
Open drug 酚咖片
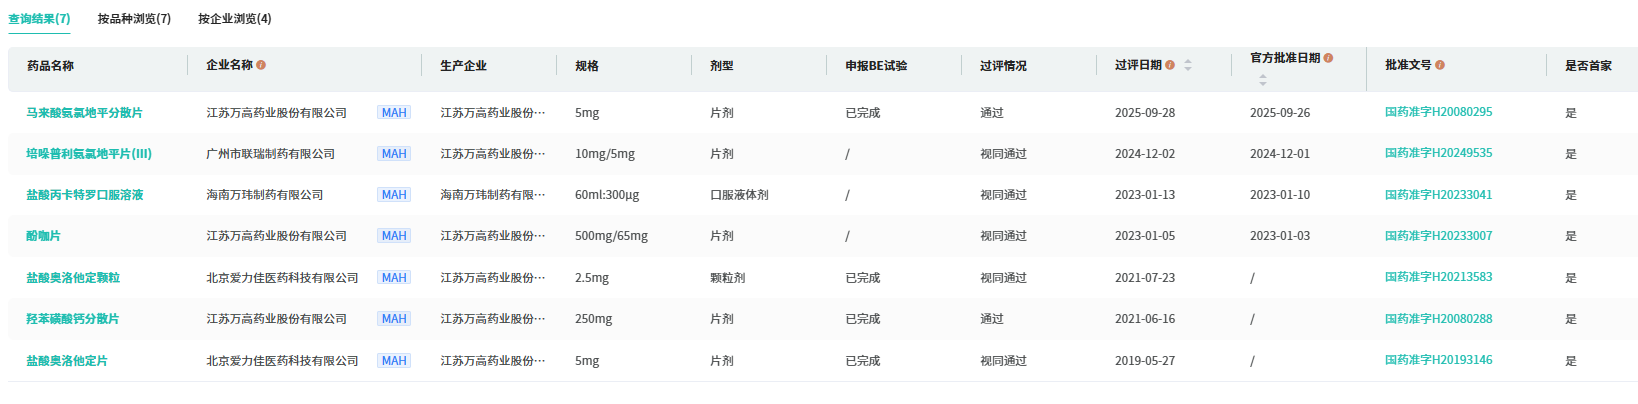click(43, 236)
